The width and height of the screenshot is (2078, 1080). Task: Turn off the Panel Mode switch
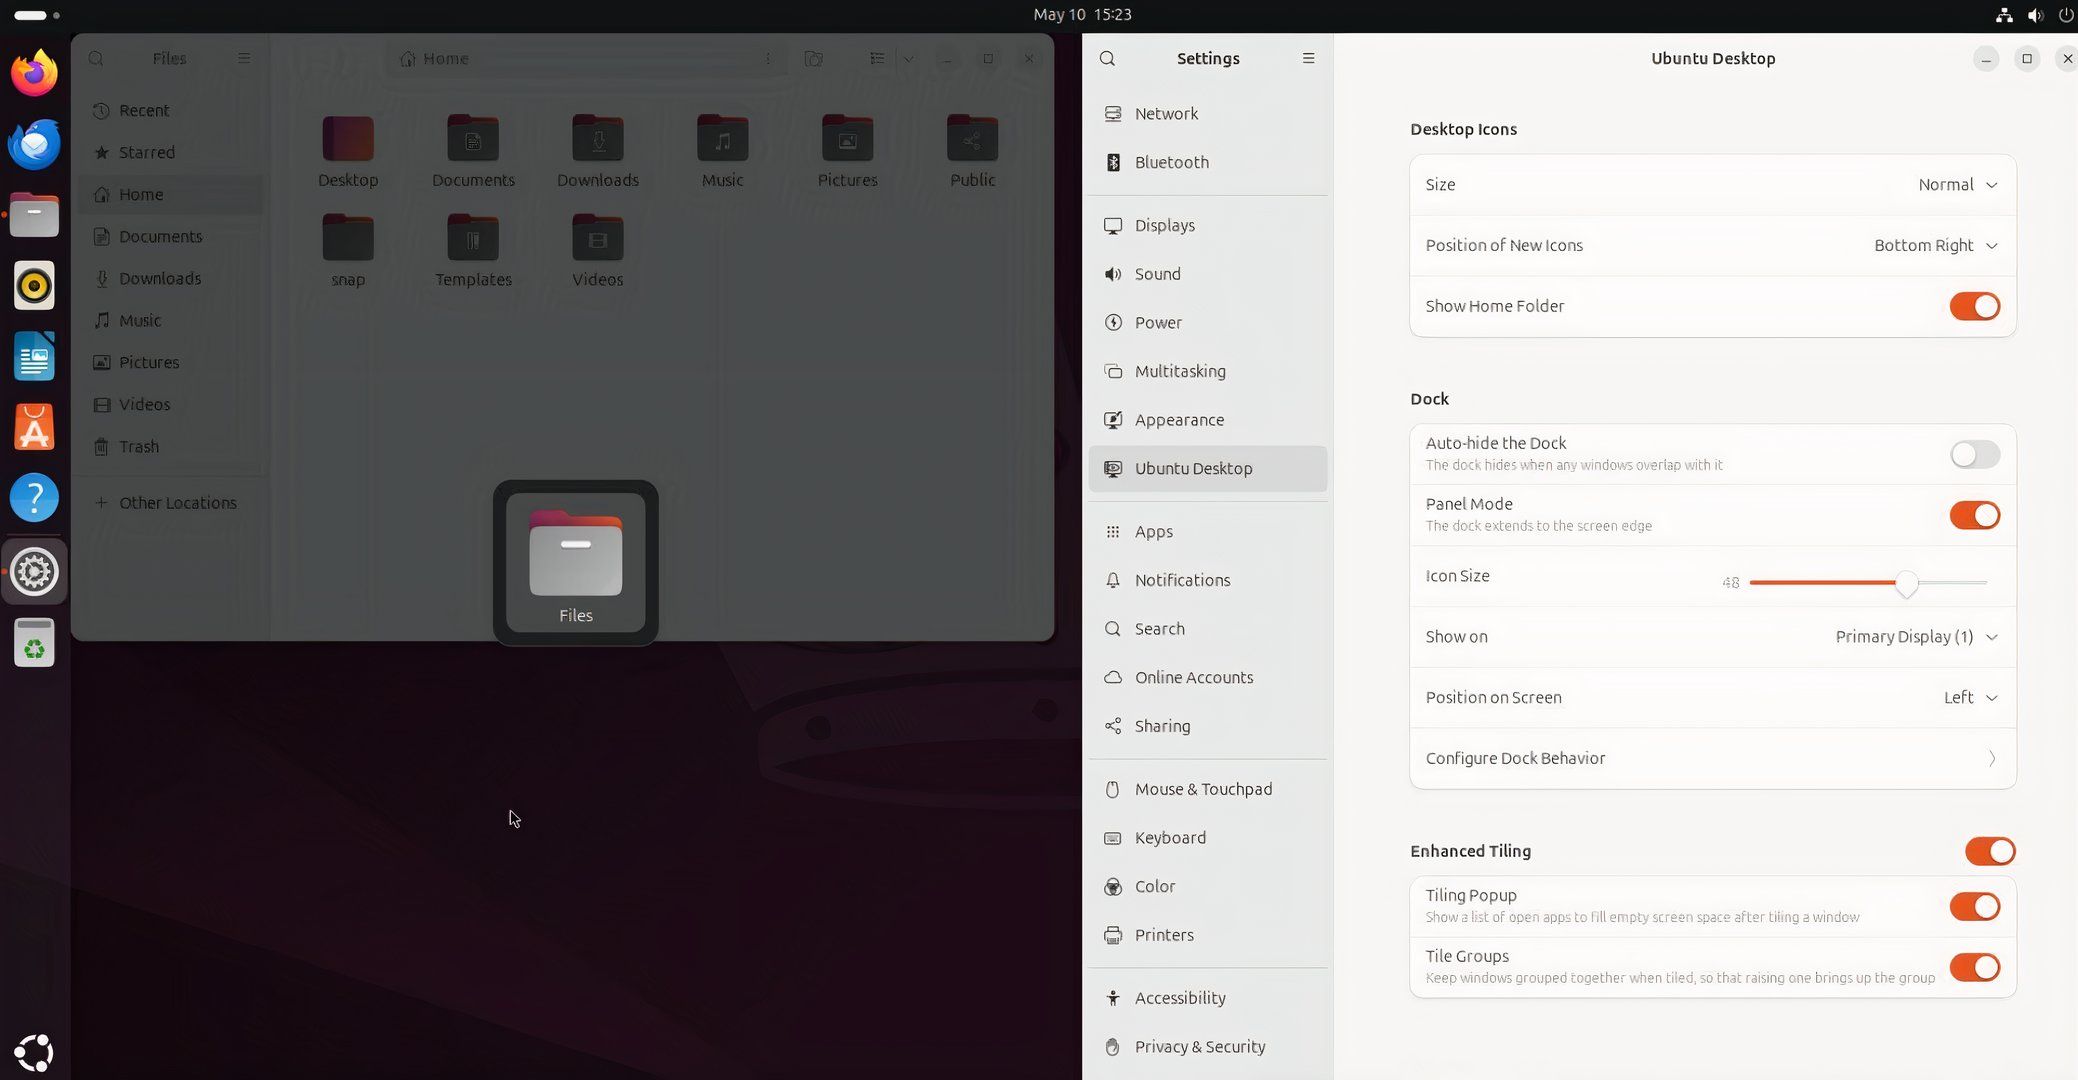[x=1974, y=515]
